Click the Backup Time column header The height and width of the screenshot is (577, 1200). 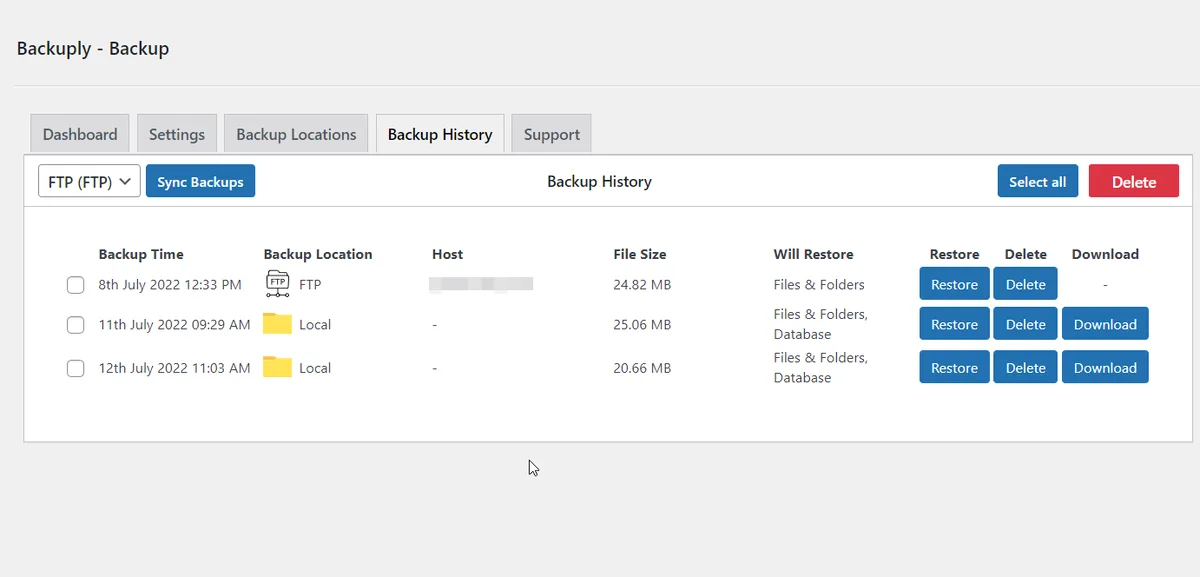[141, 254]
